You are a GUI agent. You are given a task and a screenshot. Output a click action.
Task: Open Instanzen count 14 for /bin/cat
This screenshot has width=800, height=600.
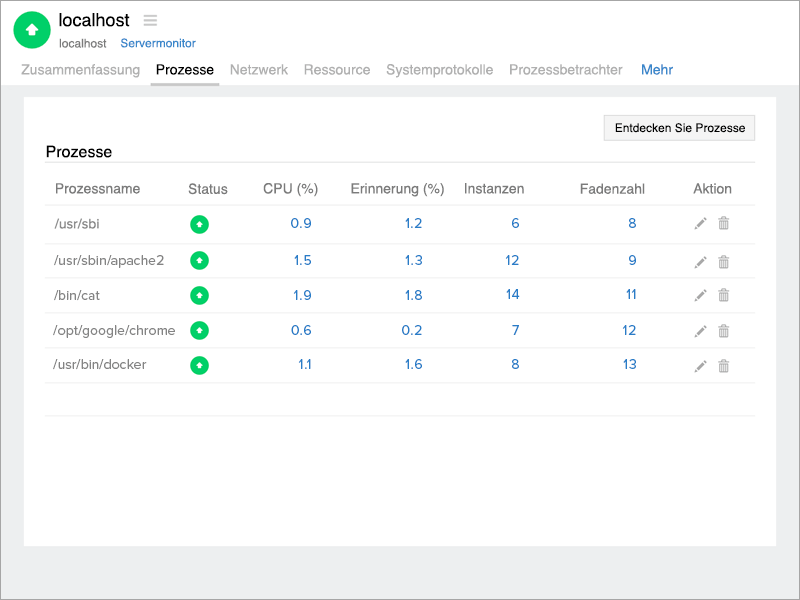(x=512, y=294)
